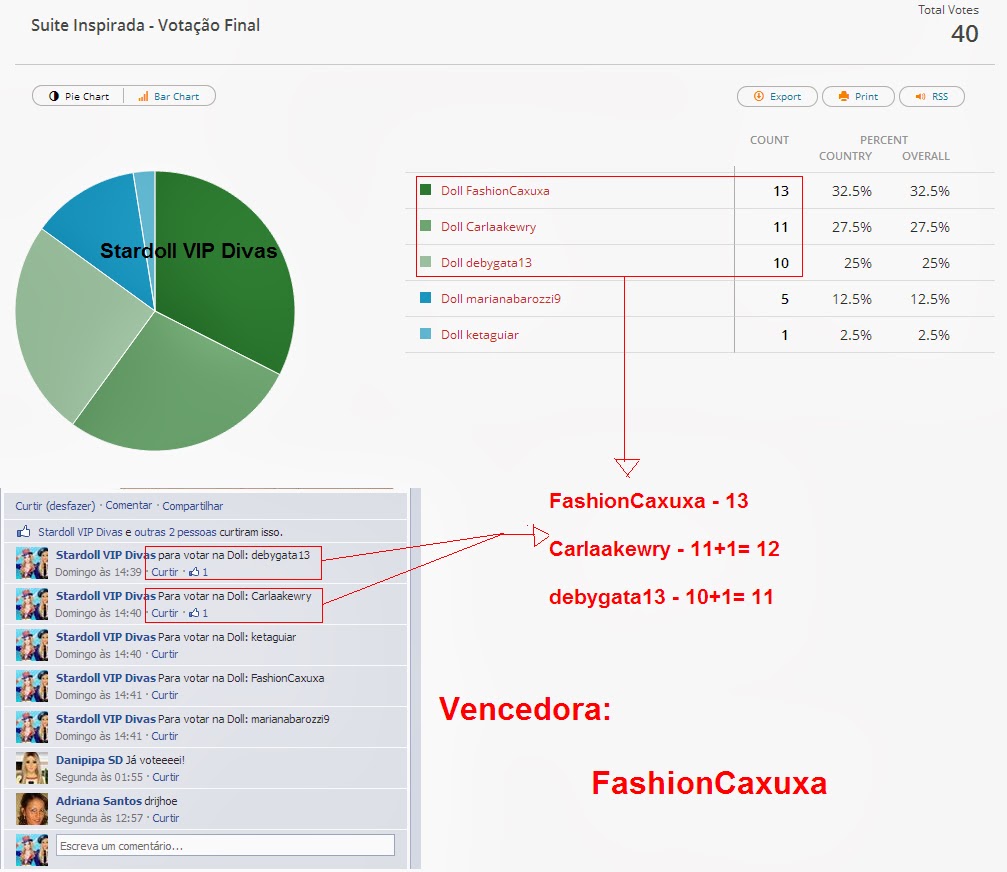Click the 'Domingo às 14:41' timestamp on FashionCaxuxa comment
This screenshot has height=872, width=1007.
pos(98,695)
